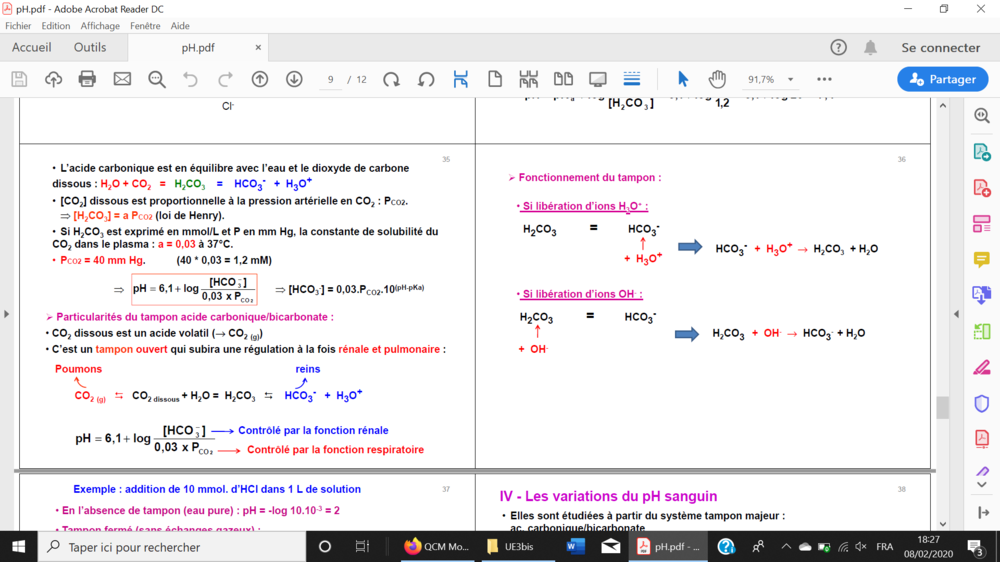The height and width of the screenshot is (562, 1000).
Task: Open the Comment tool in right sidebar
Action: click(982, 260)
